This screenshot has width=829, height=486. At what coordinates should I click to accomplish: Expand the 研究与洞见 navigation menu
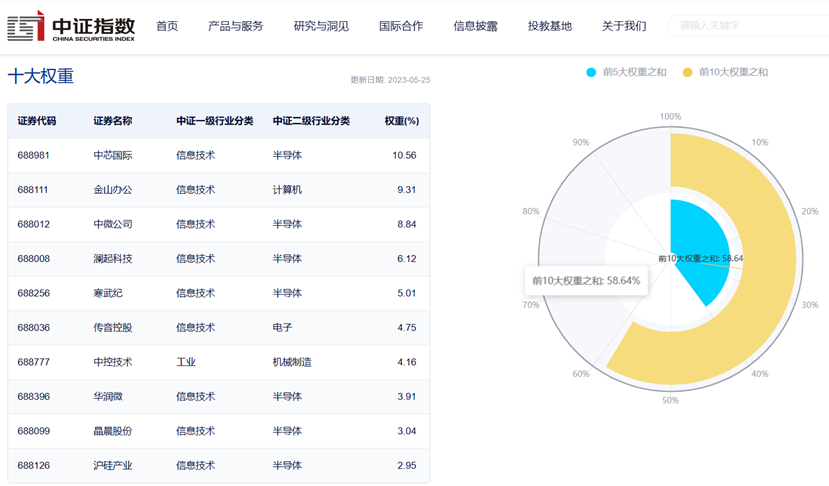coord(321,26)
